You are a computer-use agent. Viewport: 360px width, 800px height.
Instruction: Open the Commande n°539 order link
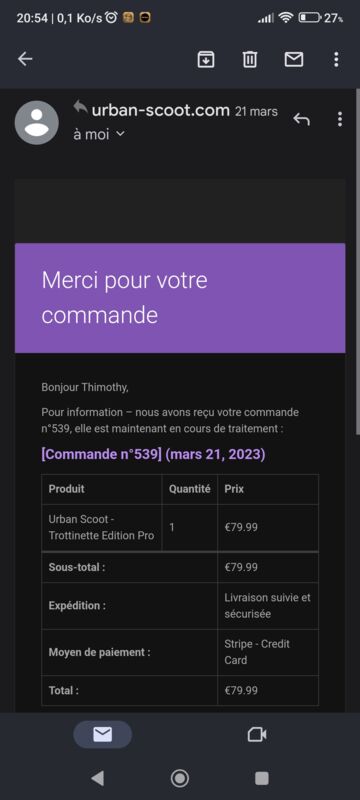click(153, 454)
